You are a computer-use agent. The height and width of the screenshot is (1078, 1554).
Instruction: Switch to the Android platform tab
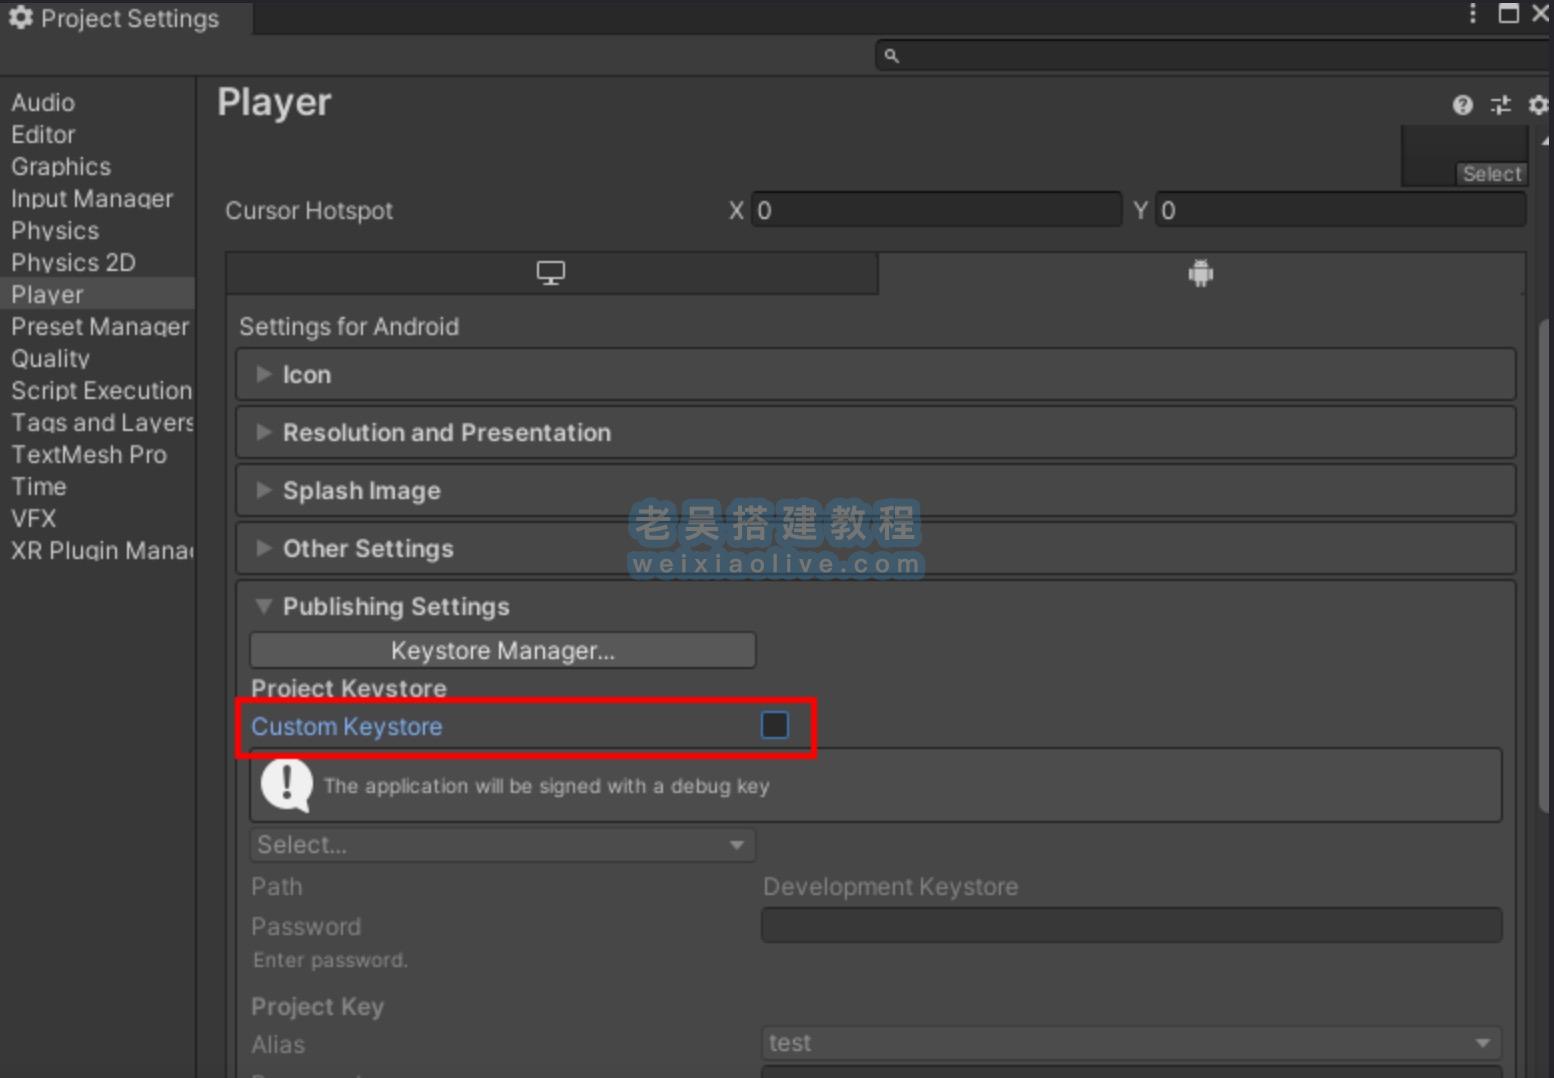[1200, 273]
